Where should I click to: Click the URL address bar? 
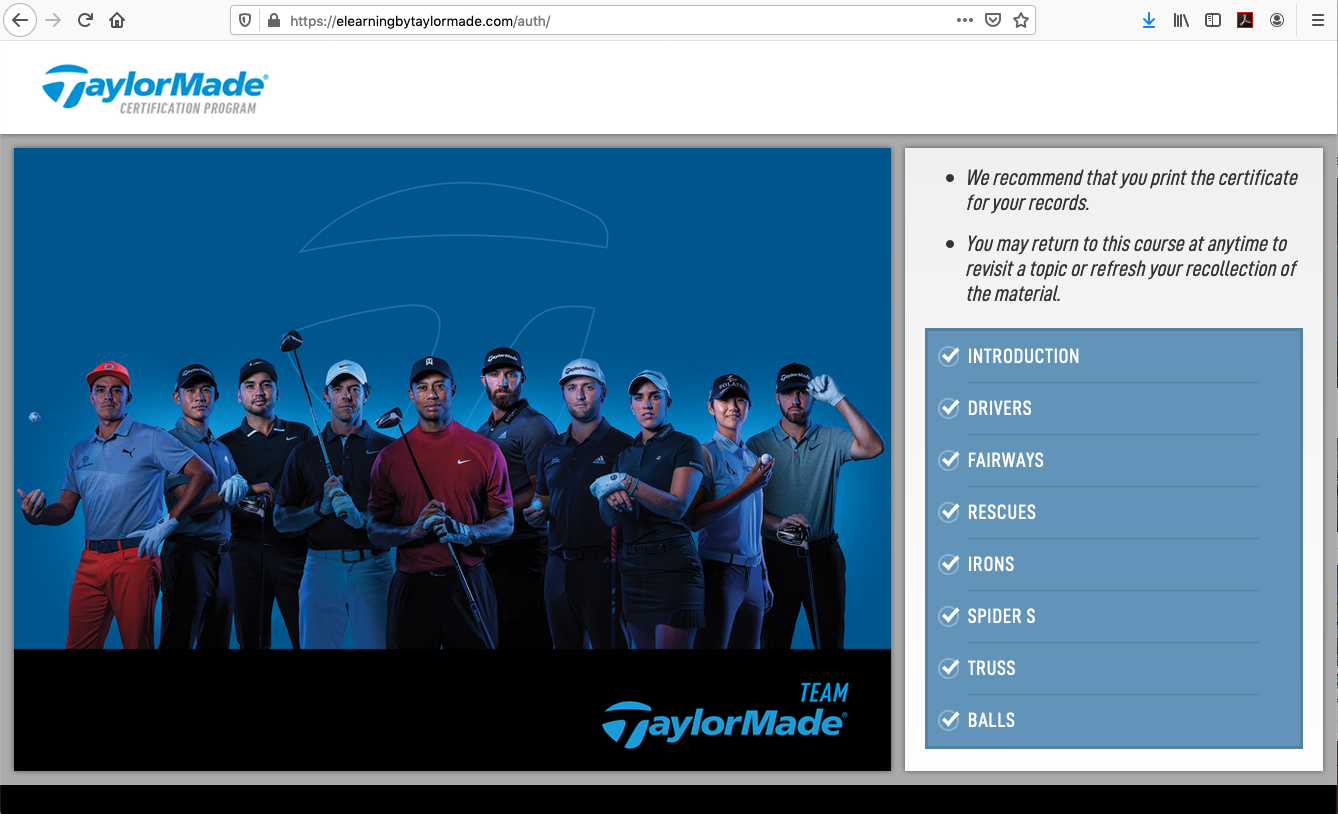[600, 20]
